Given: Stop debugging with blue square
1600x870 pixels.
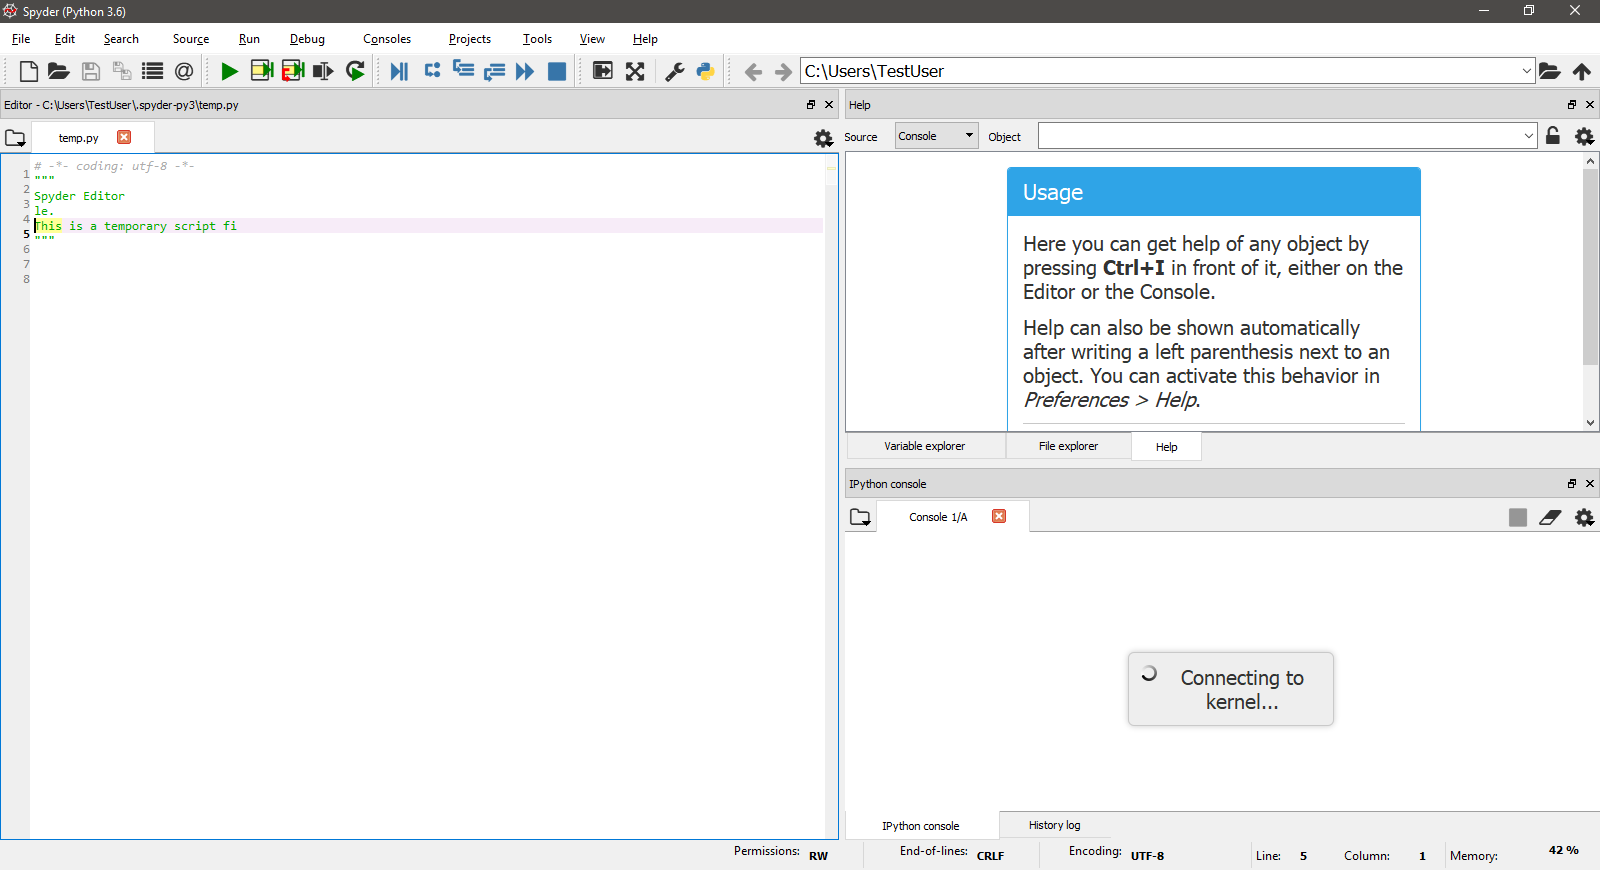Looking at the screenshot, I should 557,71.
